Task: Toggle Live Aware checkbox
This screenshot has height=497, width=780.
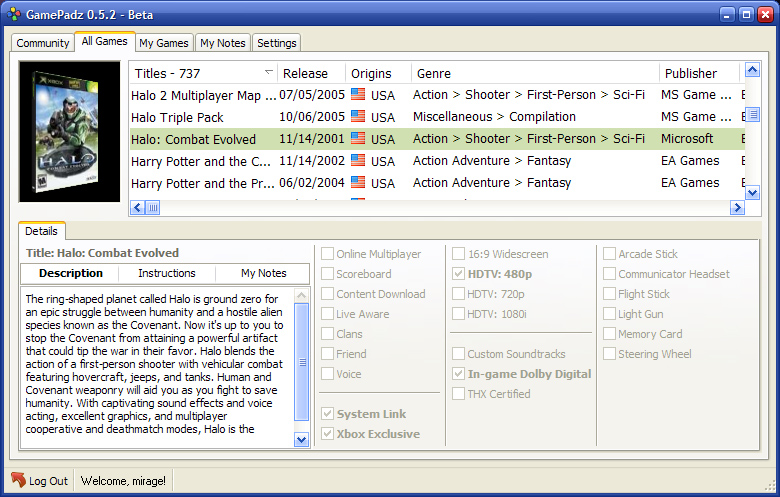Action: pos(327,314)
